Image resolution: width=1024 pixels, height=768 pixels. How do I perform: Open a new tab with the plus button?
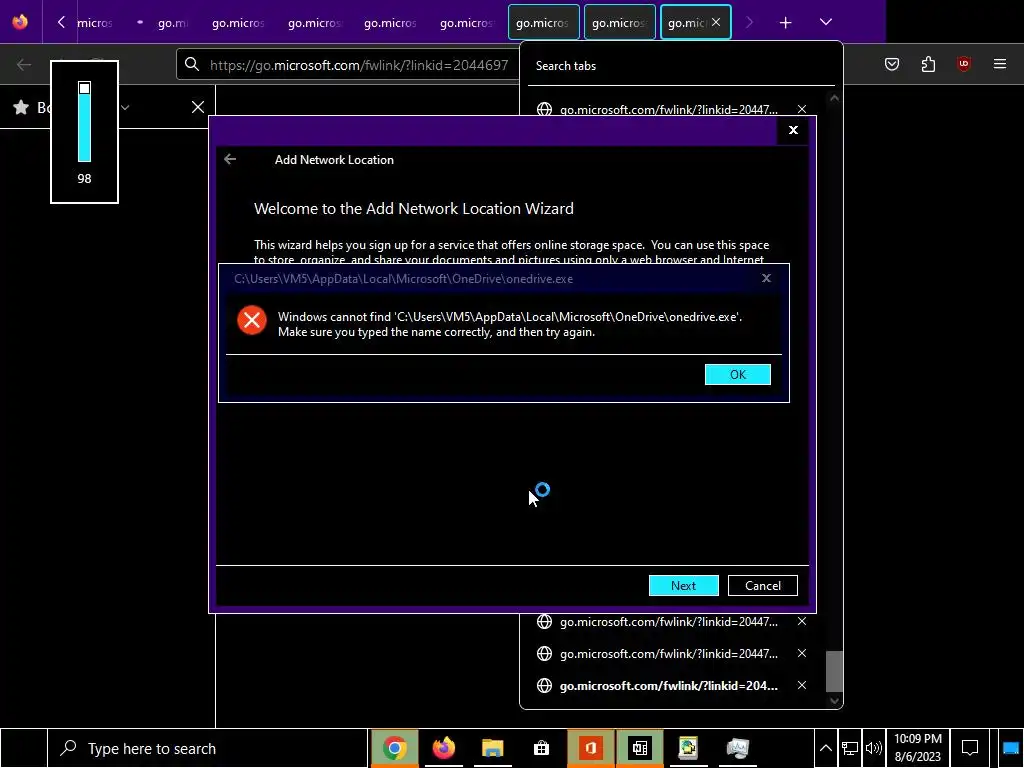786,23
